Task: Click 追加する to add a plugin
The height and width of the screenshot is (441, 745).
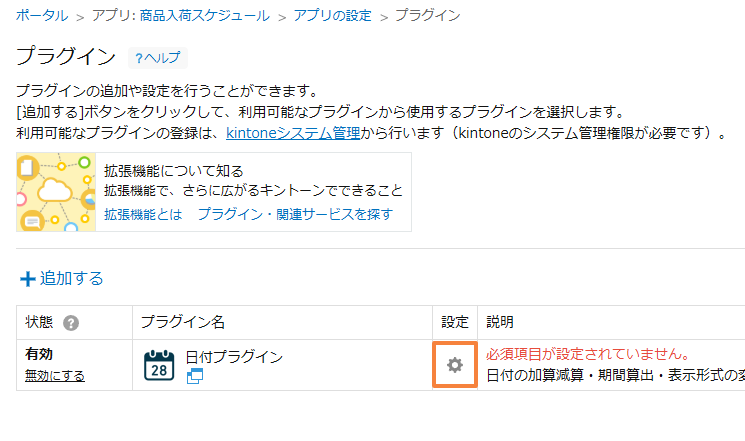Action: click(71, 278)
